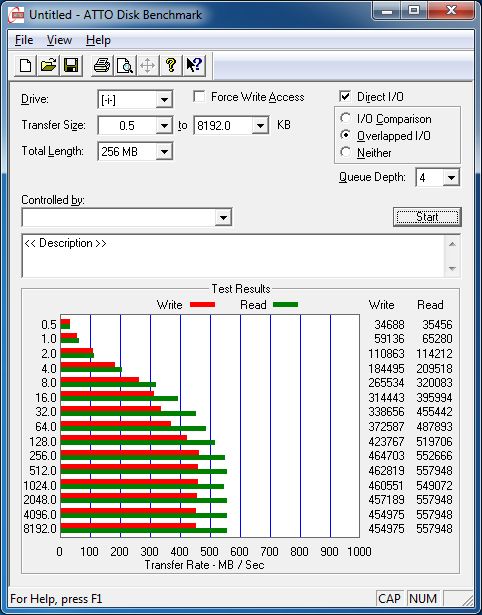The width and height of the screenshot is (482, 615).
Task: Print results using the printer icon
Action: coord(102,65)
